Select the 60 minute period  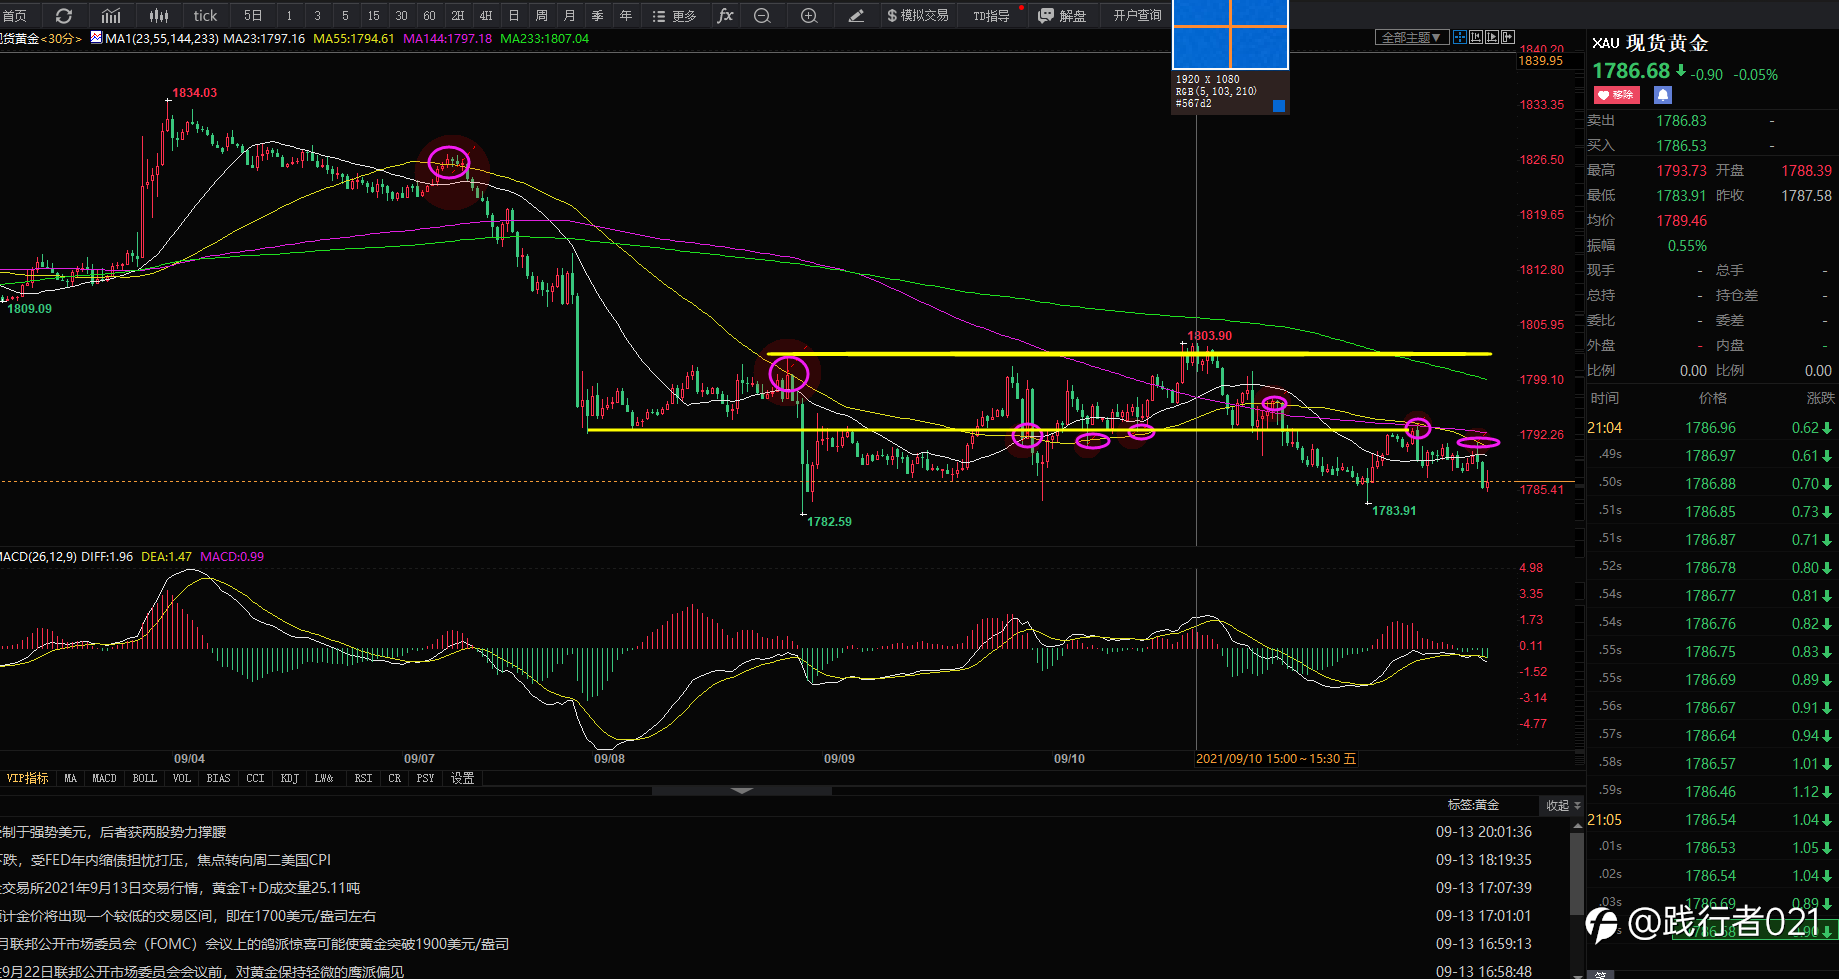pos(429,16)
